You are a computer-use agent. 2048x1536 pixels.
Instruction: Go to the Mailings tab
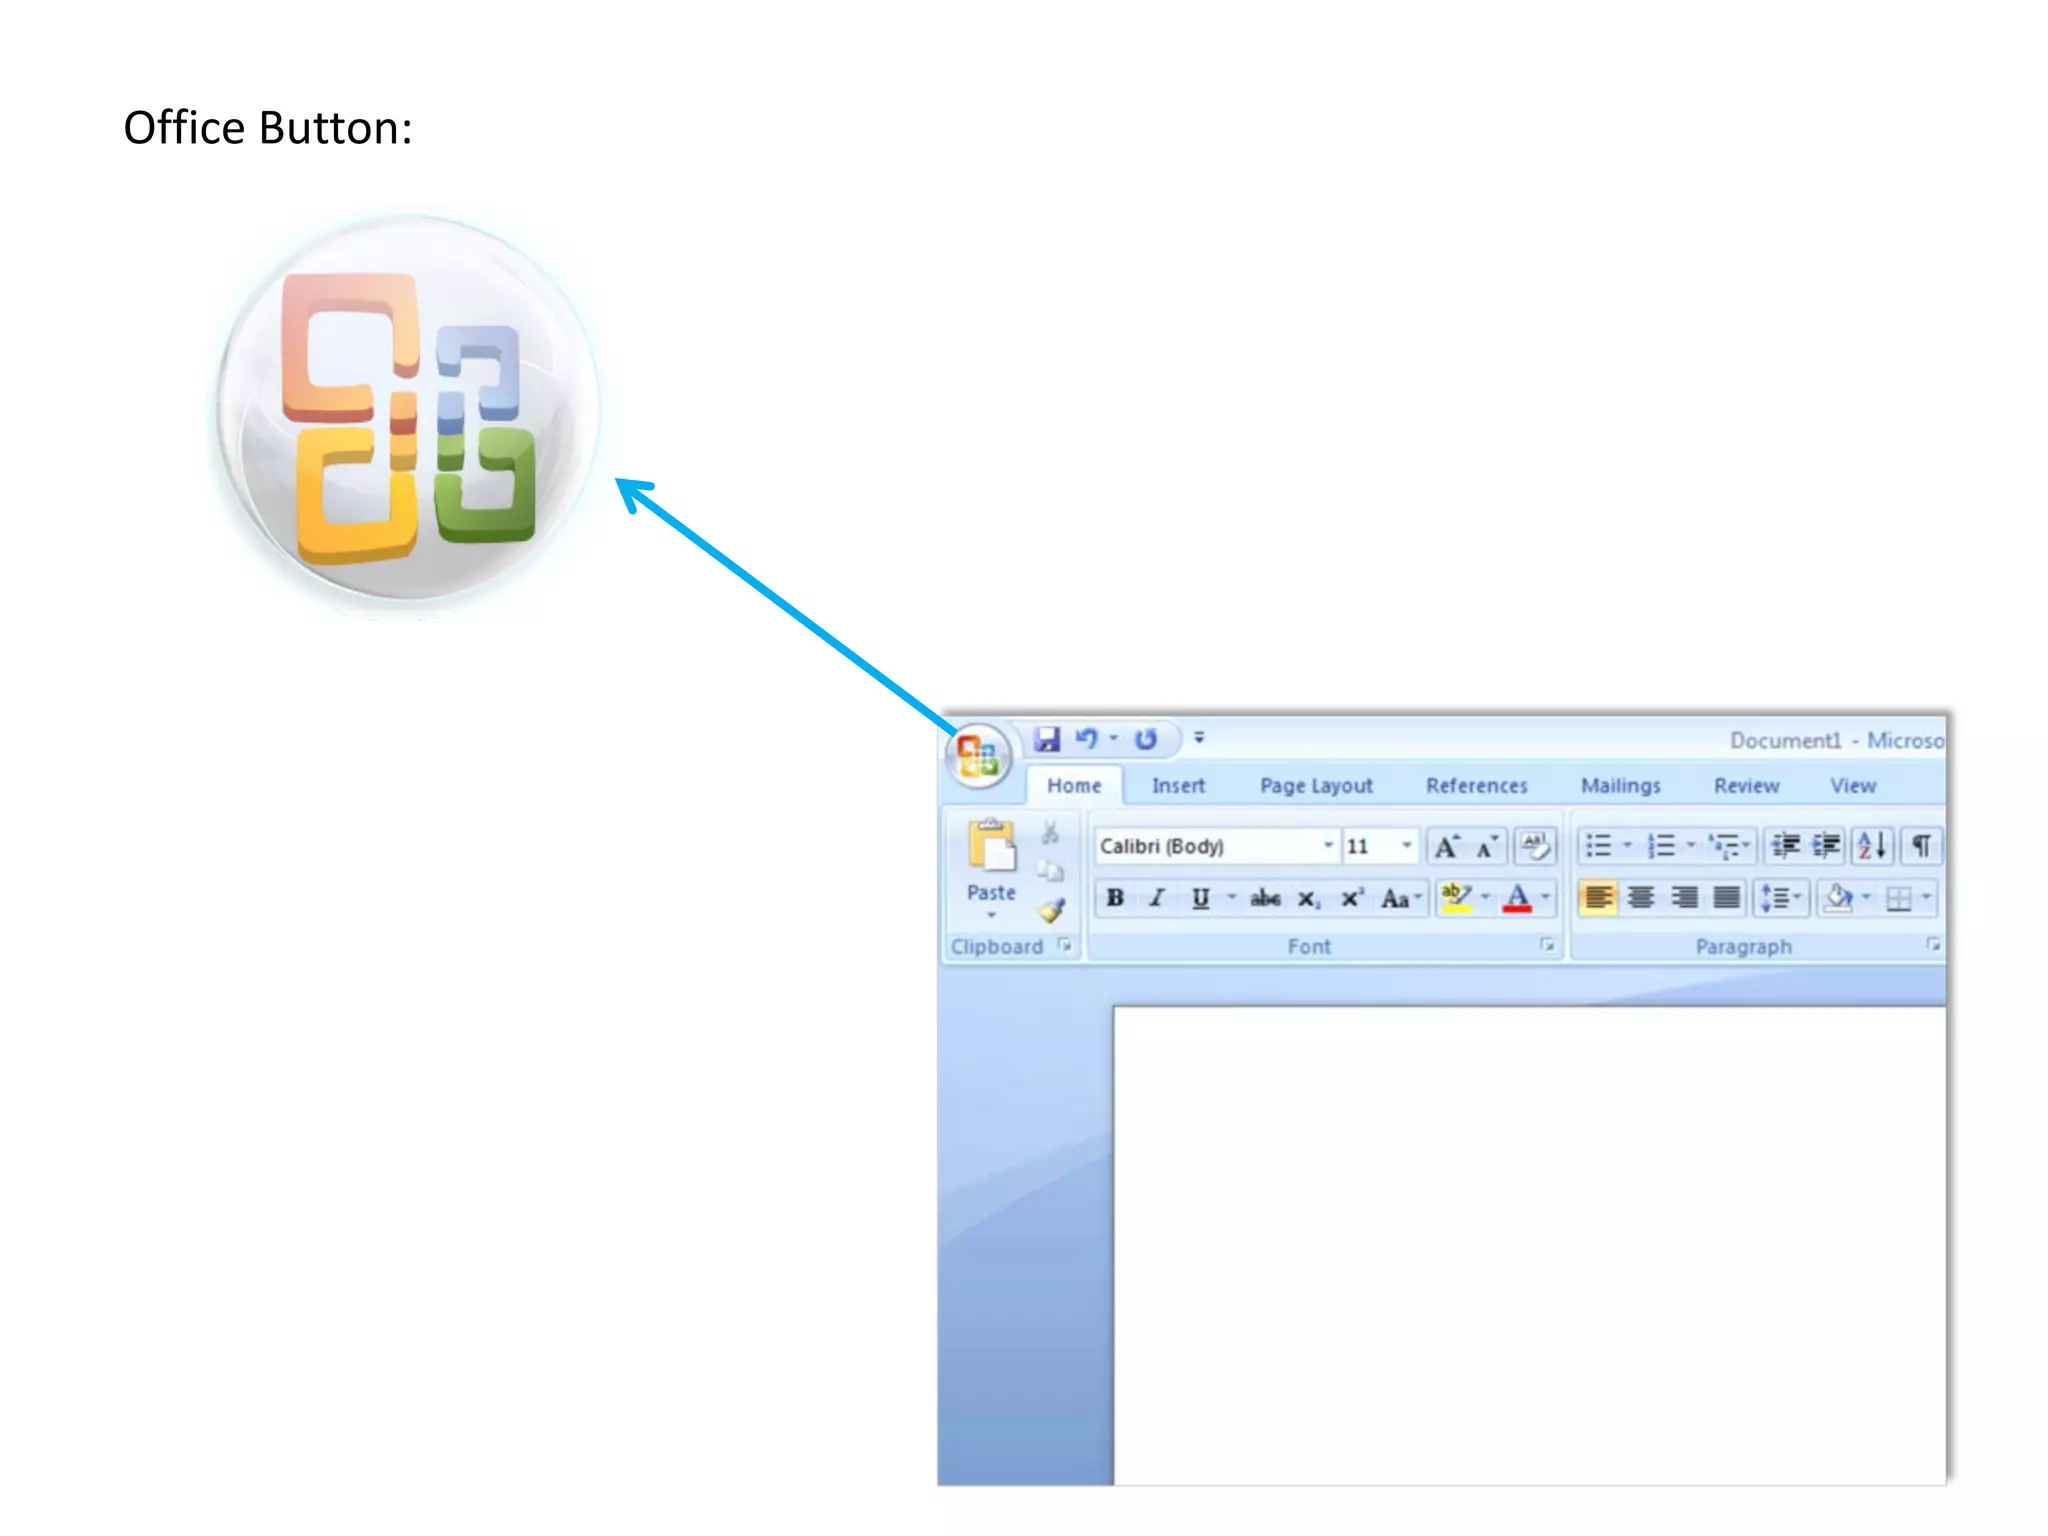(x=1620, y=786)
